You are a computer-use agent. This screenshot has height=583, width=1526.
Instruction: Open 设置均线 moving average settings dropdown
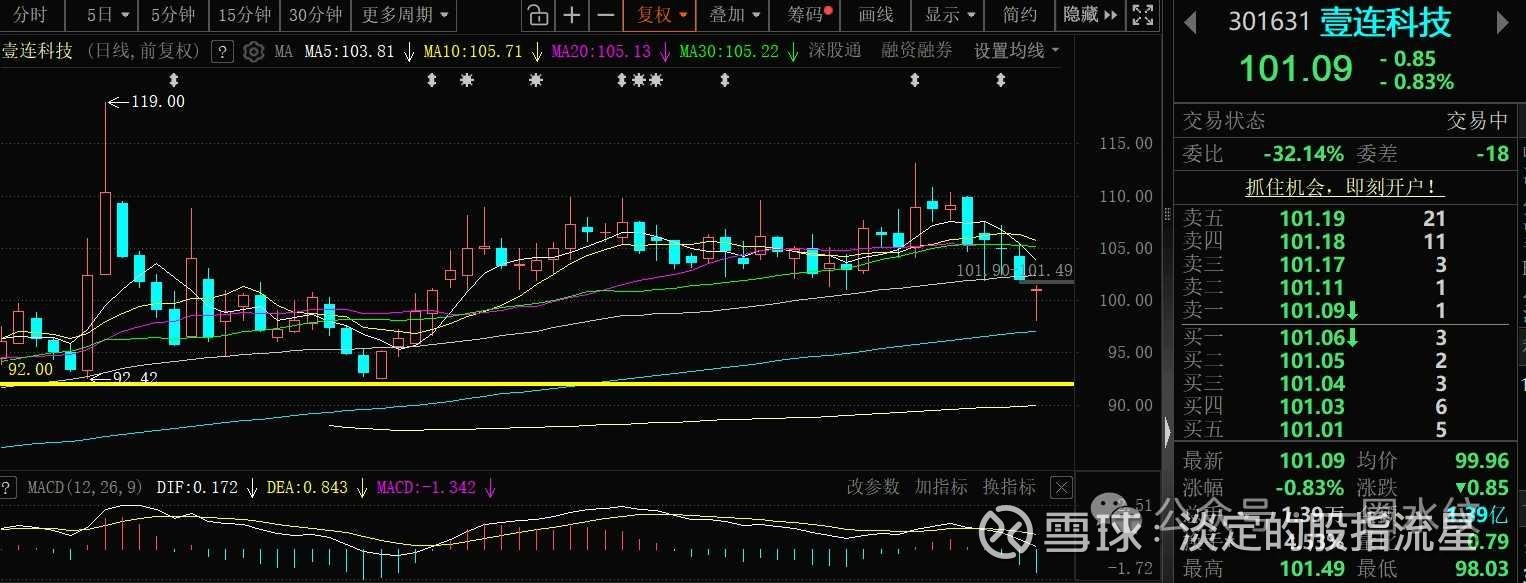coord(1017,51)
